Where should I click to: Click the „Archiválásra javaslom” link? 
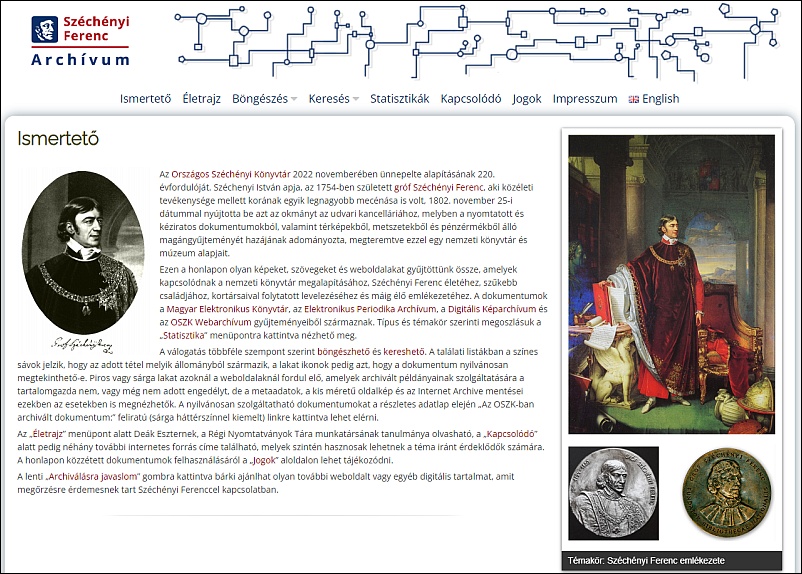tap(93, 476)
